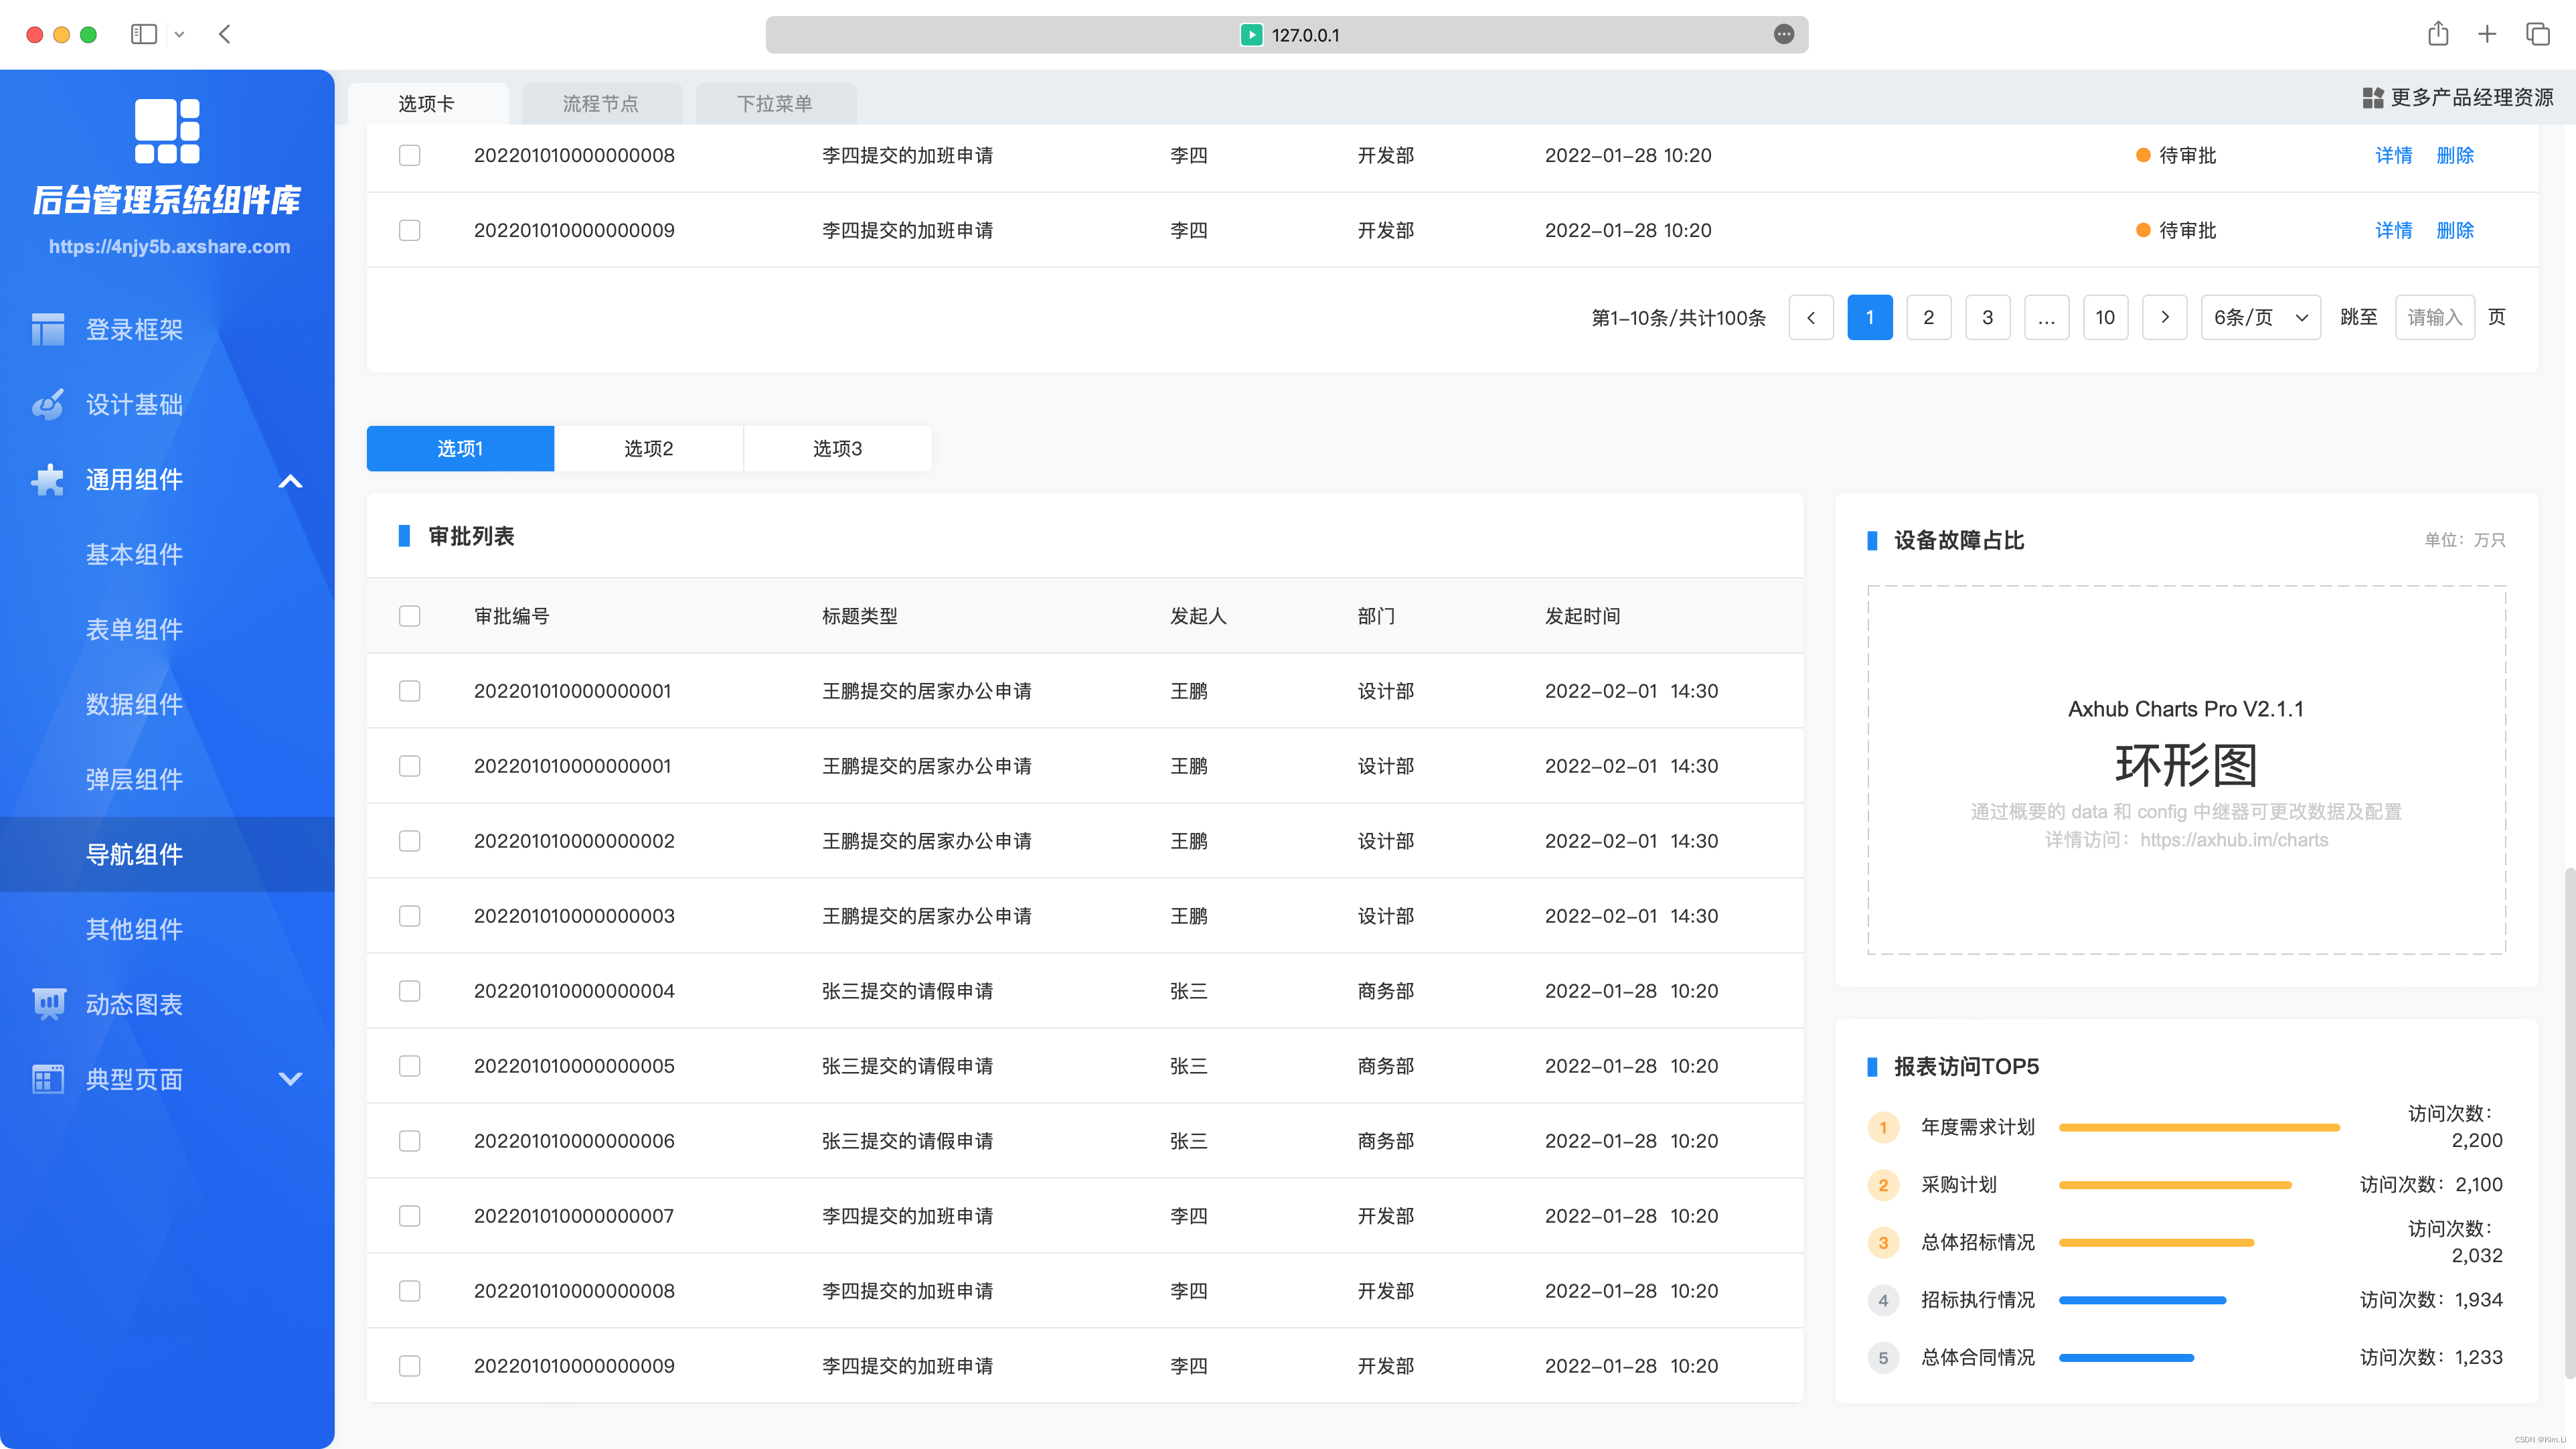This screenshot has width=2576, height=1449.
Task: Check the top table row 20220101000000009 待审批
Action: tap(409, 230)
